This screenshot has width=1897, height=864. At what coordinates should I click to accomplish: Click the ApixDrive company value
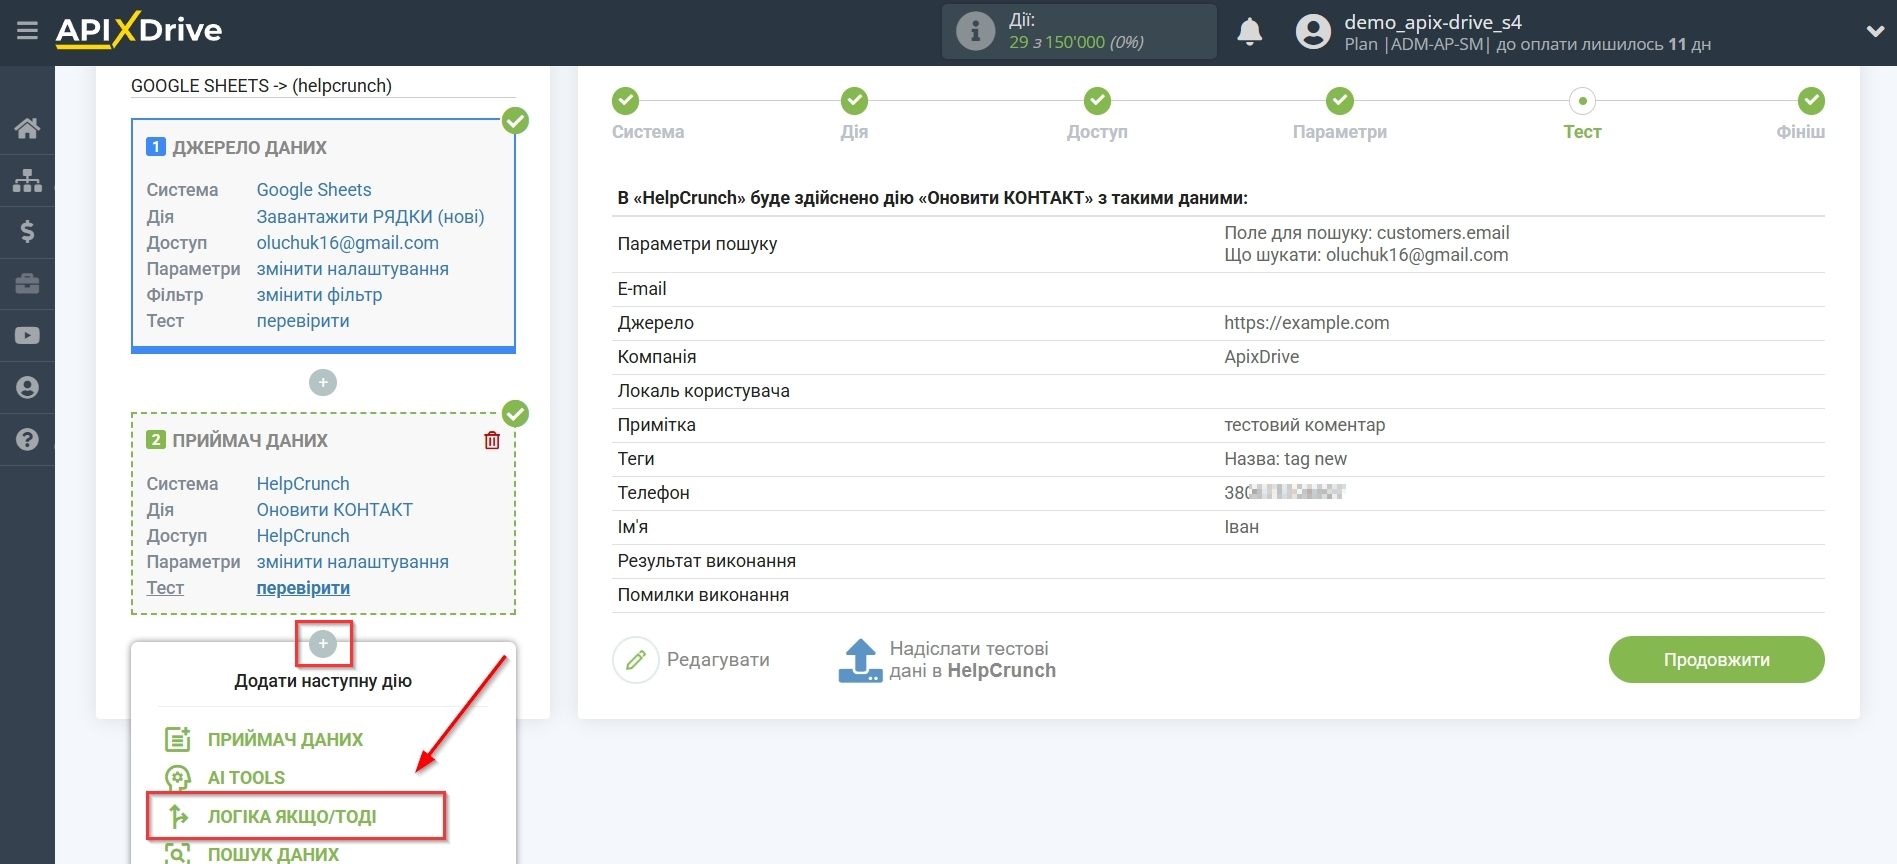click(1261, 357)
